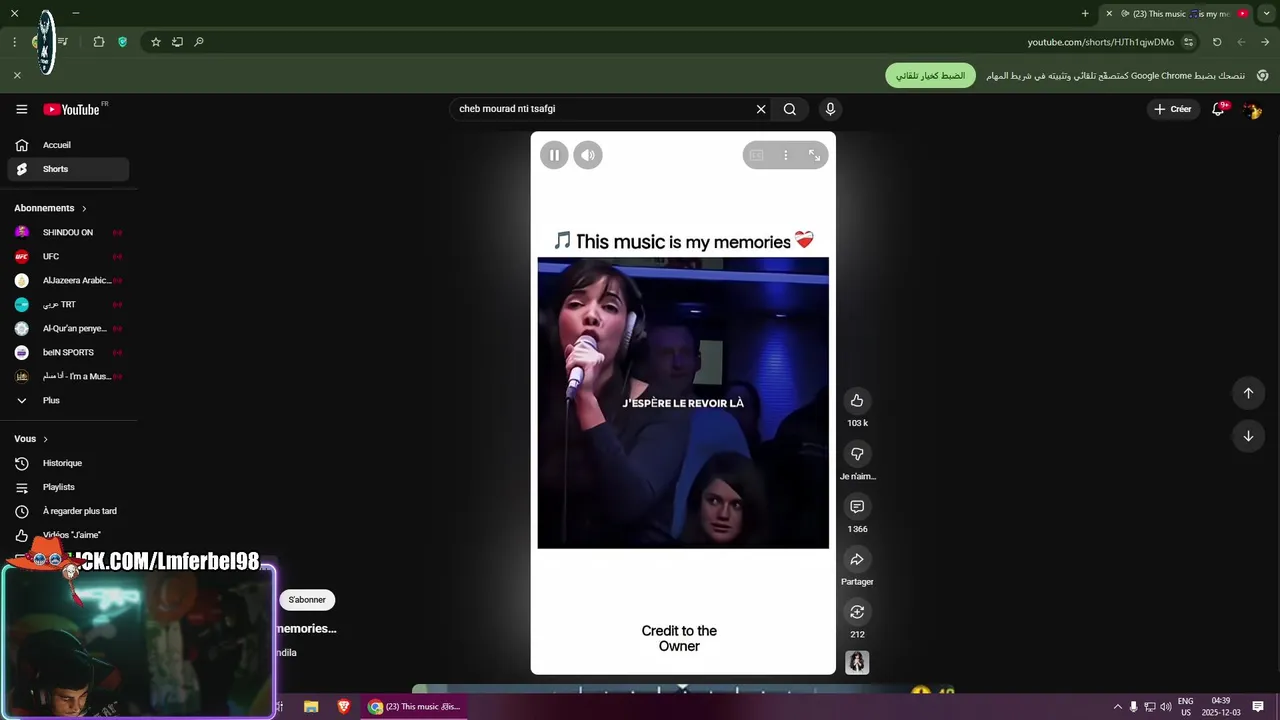Dismiss the Chrome default browser infobar
This screenshot has height=720, width=1280.
pos(17,75)
